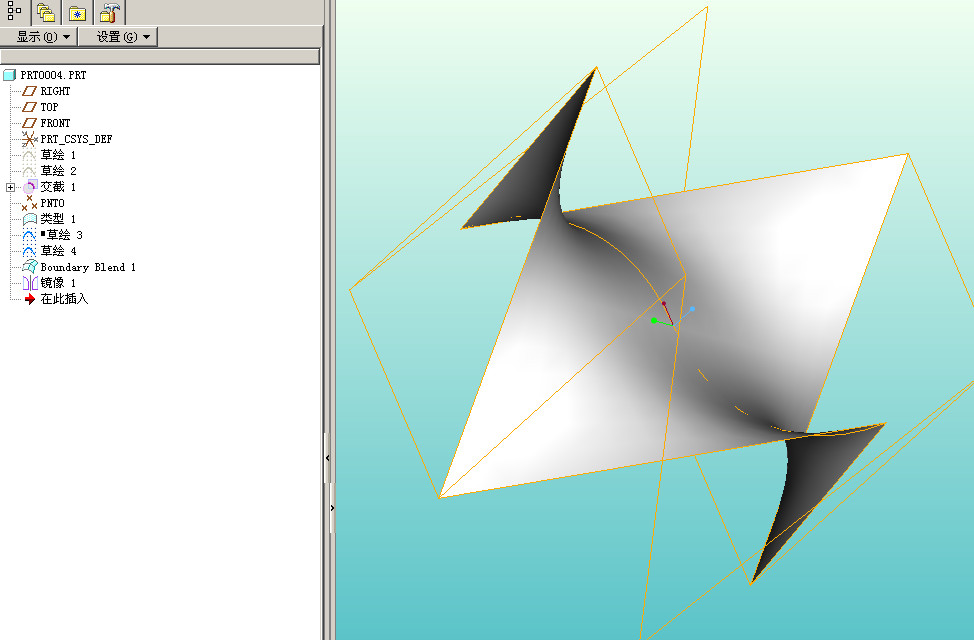Collapse the navigator panel with left arrow
This screenshot has height=640, width=974.
tap(327, 458)
